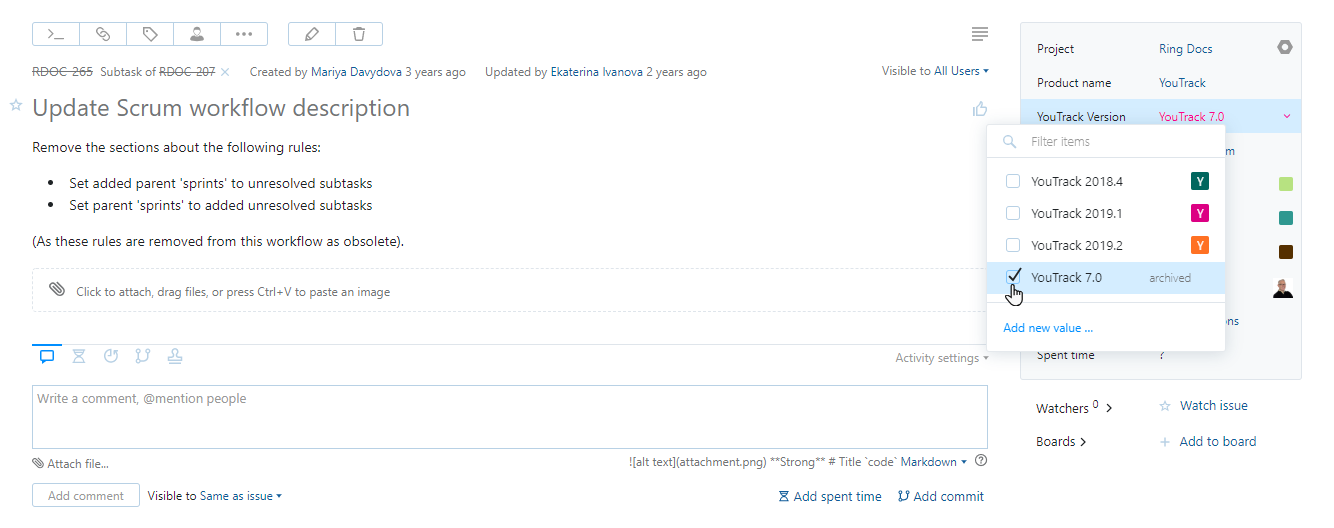Image resolution: width=1334 pixels, height=528 pixels.
Task: Click the Add comment button
Action: click(85, 496)
